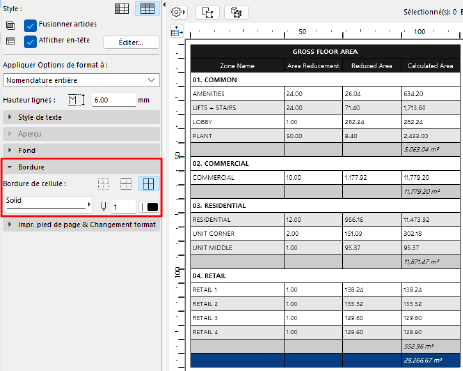Viewport: 463px width, 371px height.
Task: Click the RETAIL 1 cell
Action: [x=237, y=290]
